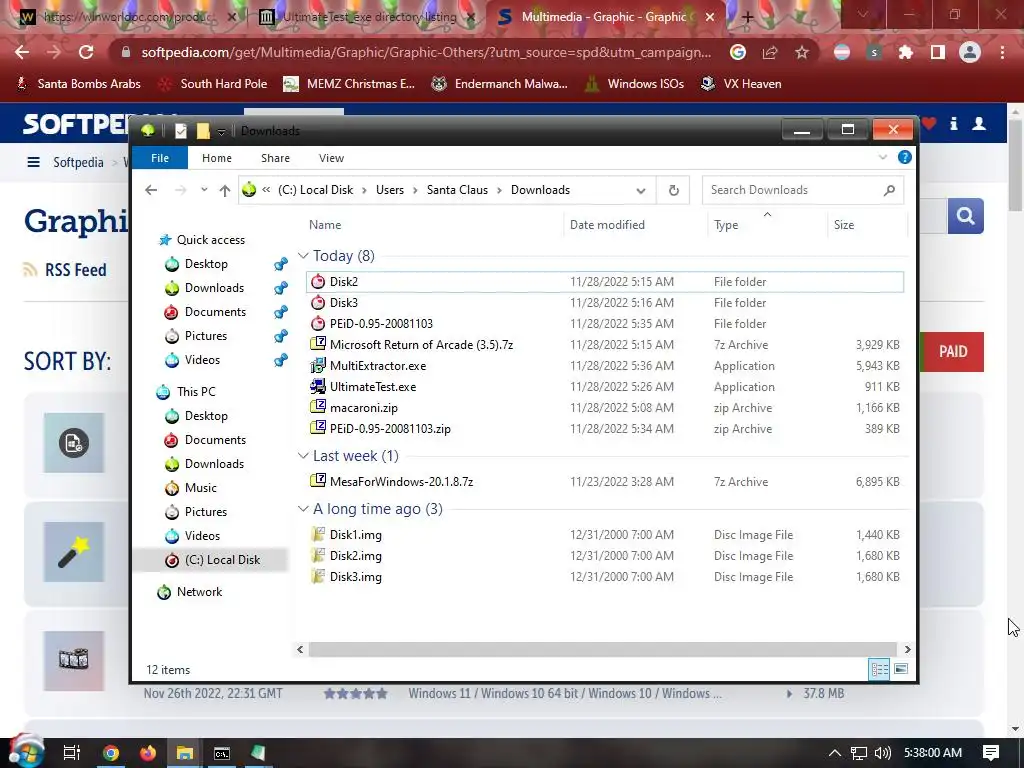Open customize quick access toolbar dropdown
This screenshot has height=768, width=1024.
(x=221, y=131)
